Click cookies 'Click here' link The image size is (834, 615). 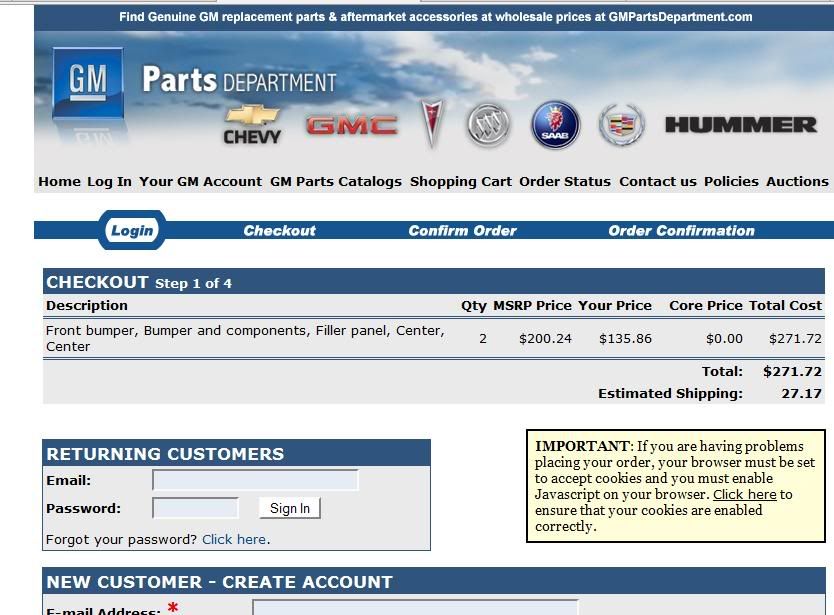(x=745, y=494)
